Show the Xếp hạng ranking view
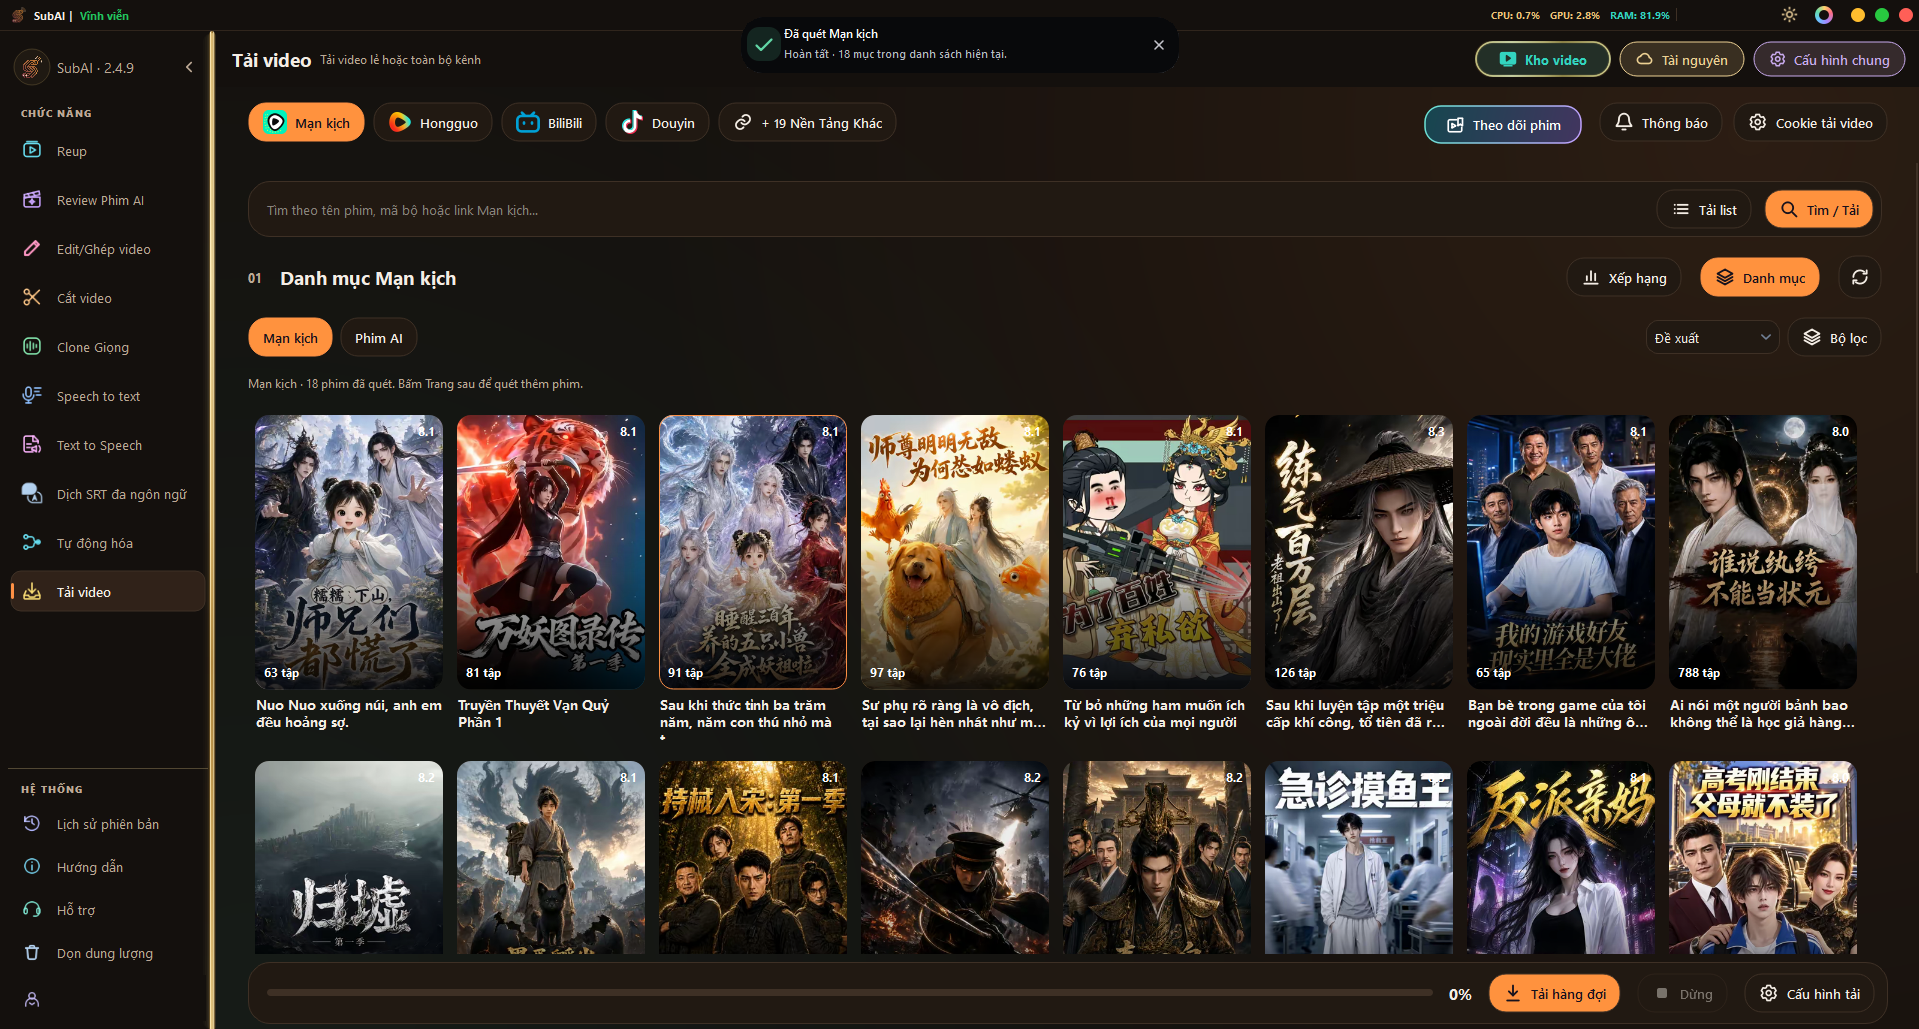 (x=1624, y=278)
